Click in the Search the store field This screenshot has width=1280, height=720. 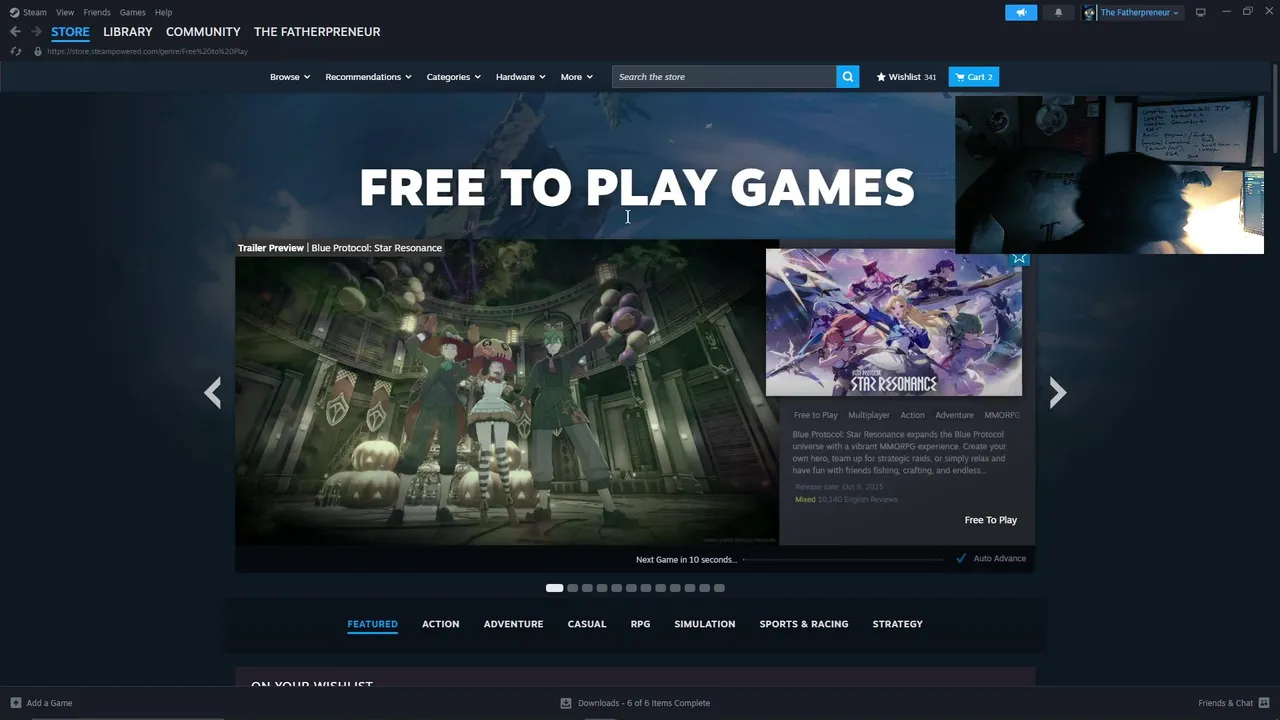(x=724, y=77)
